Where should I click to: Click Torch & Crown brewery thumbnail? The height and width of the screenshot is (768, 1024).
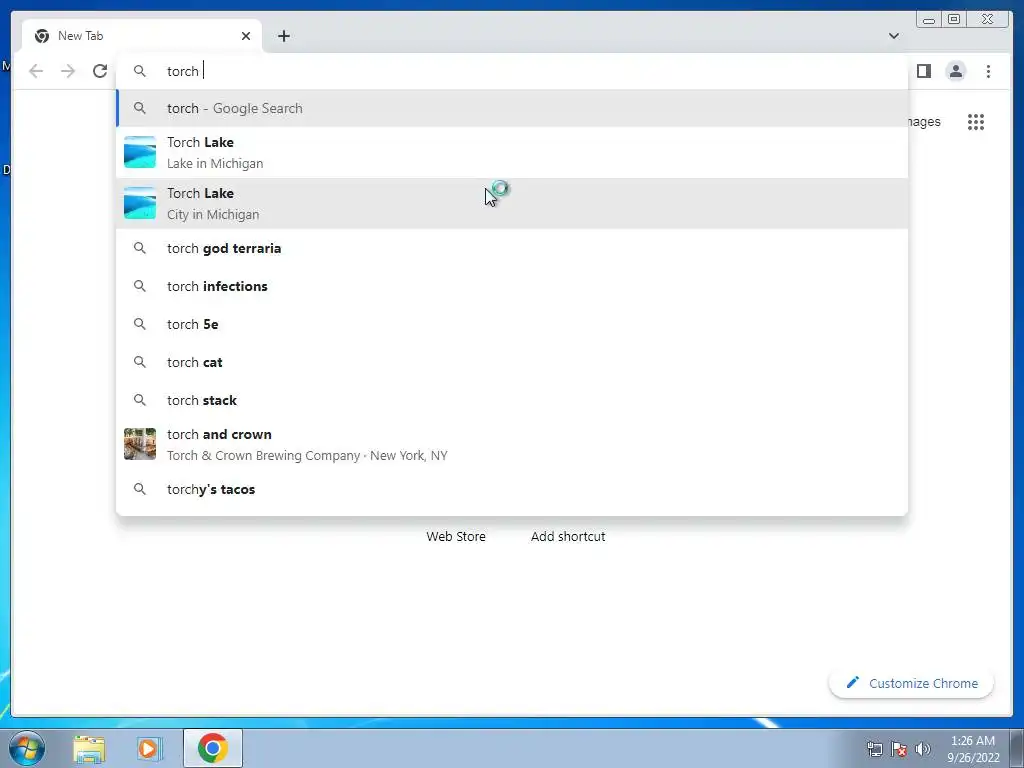click(140, 444)
